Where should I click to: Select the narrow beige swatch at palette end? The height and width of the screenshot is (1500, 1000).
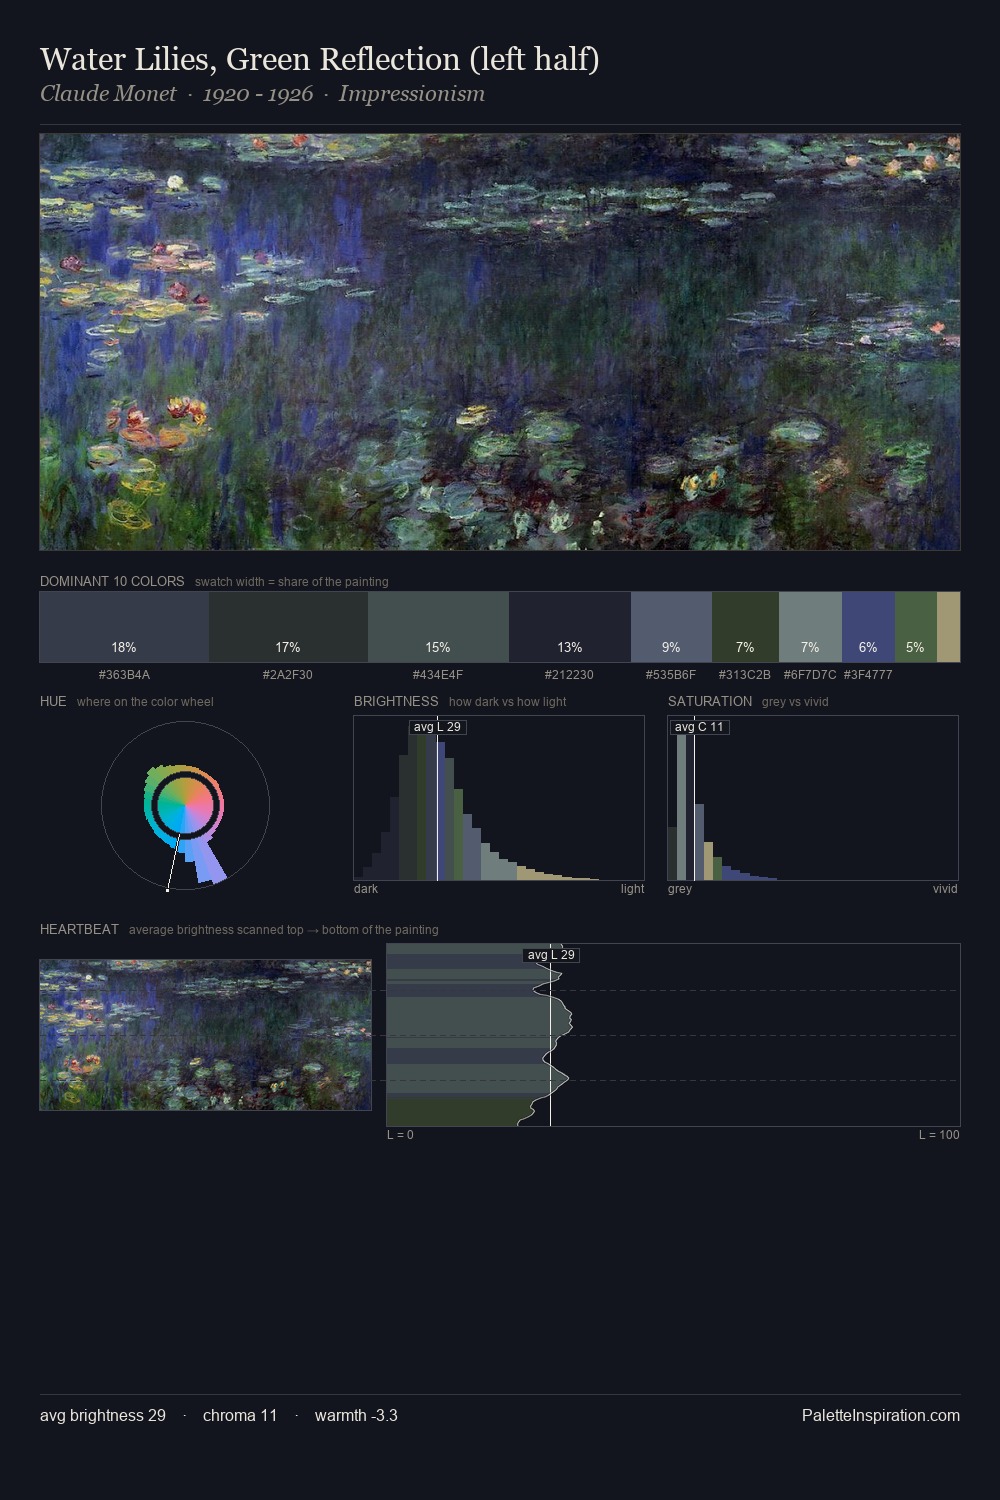pyautogui.click(x=948, y=627)
